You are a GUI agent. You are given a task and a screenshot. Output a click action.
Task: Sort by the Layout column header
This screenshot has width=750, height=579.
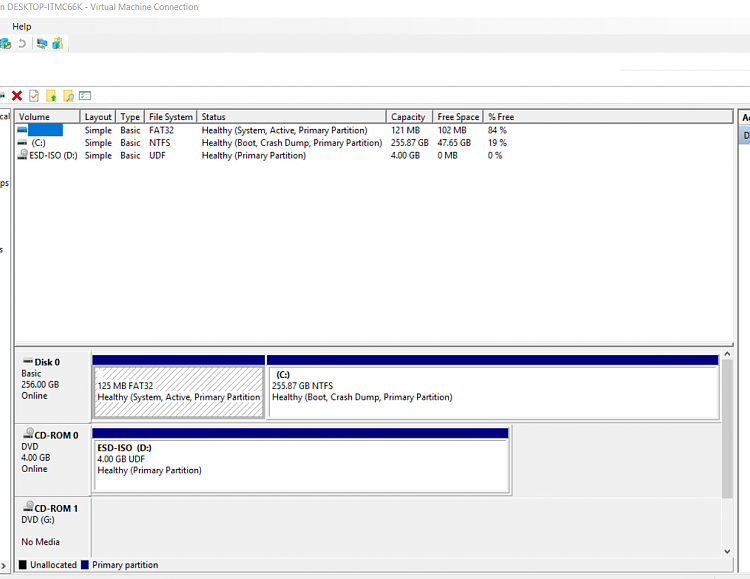point(98,117)
